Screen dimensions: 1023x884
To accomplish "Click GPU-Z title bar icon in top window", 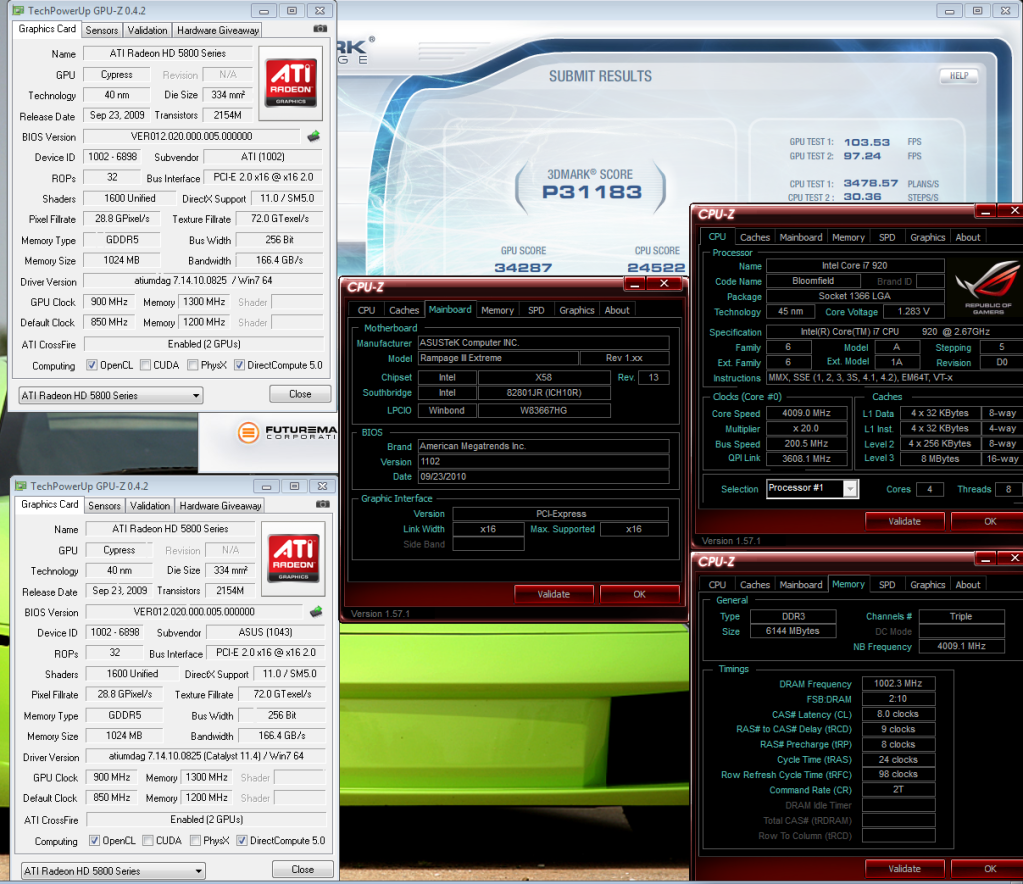I will pos(18,10).
